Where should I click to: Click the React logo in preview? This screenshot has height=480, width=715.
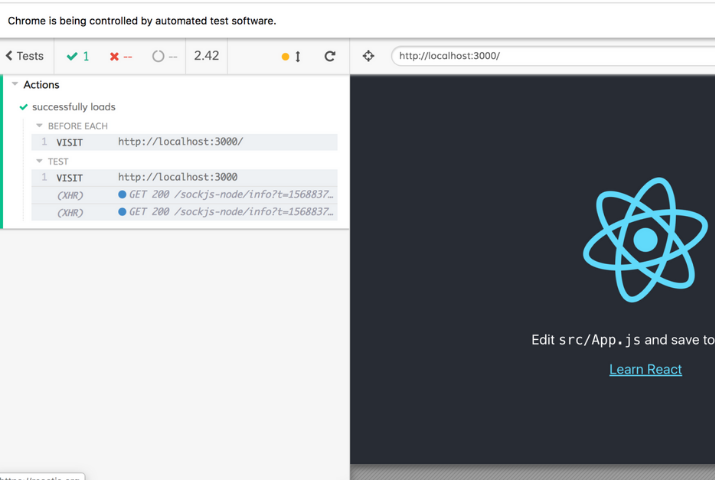coord(645,240)
